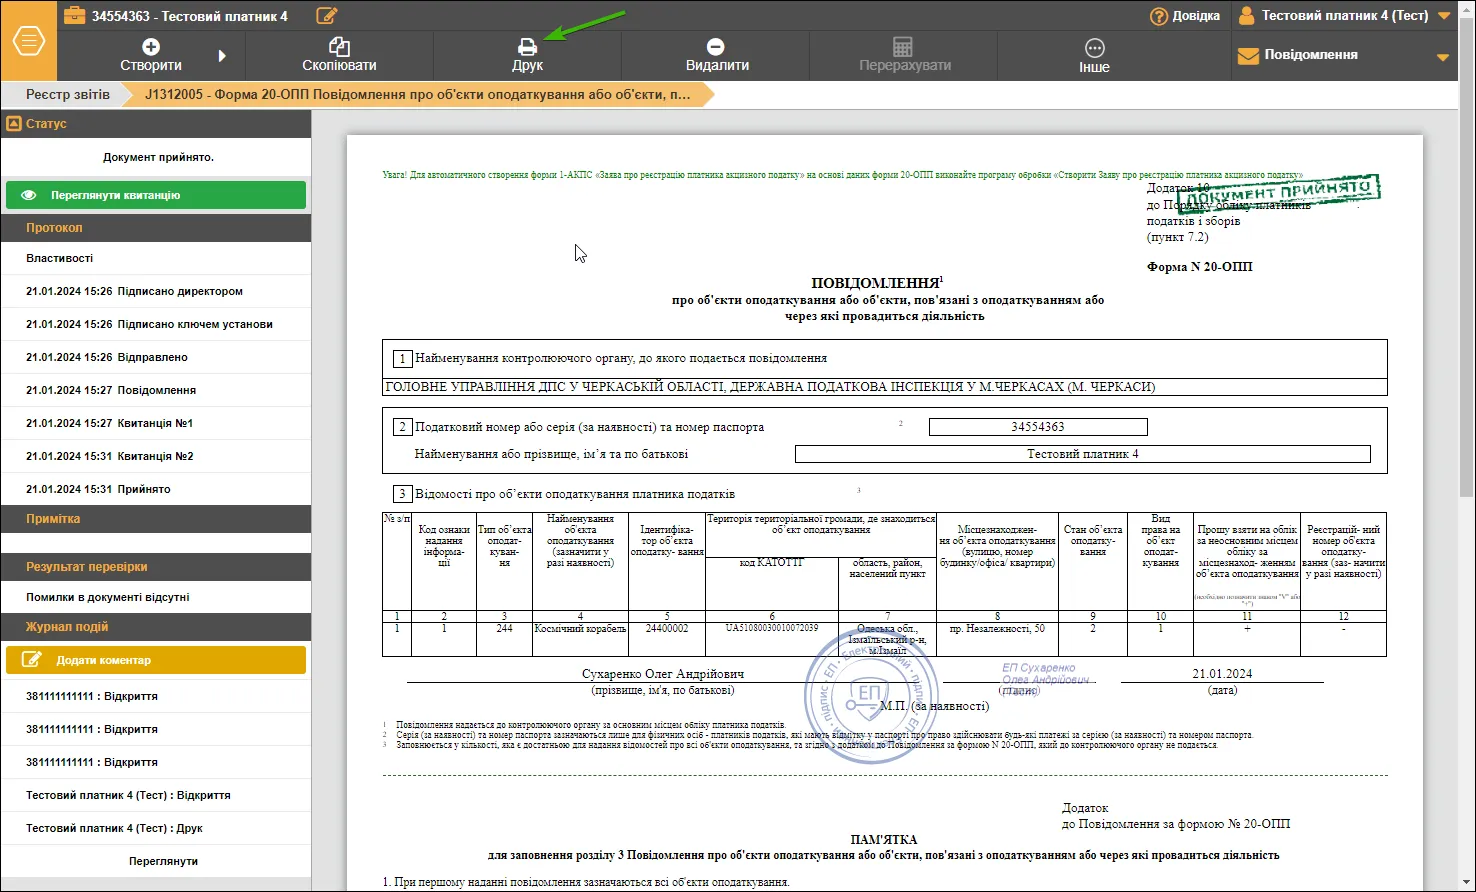Go to Реєстр звітів breadcrumb

[x=68, y=94]
